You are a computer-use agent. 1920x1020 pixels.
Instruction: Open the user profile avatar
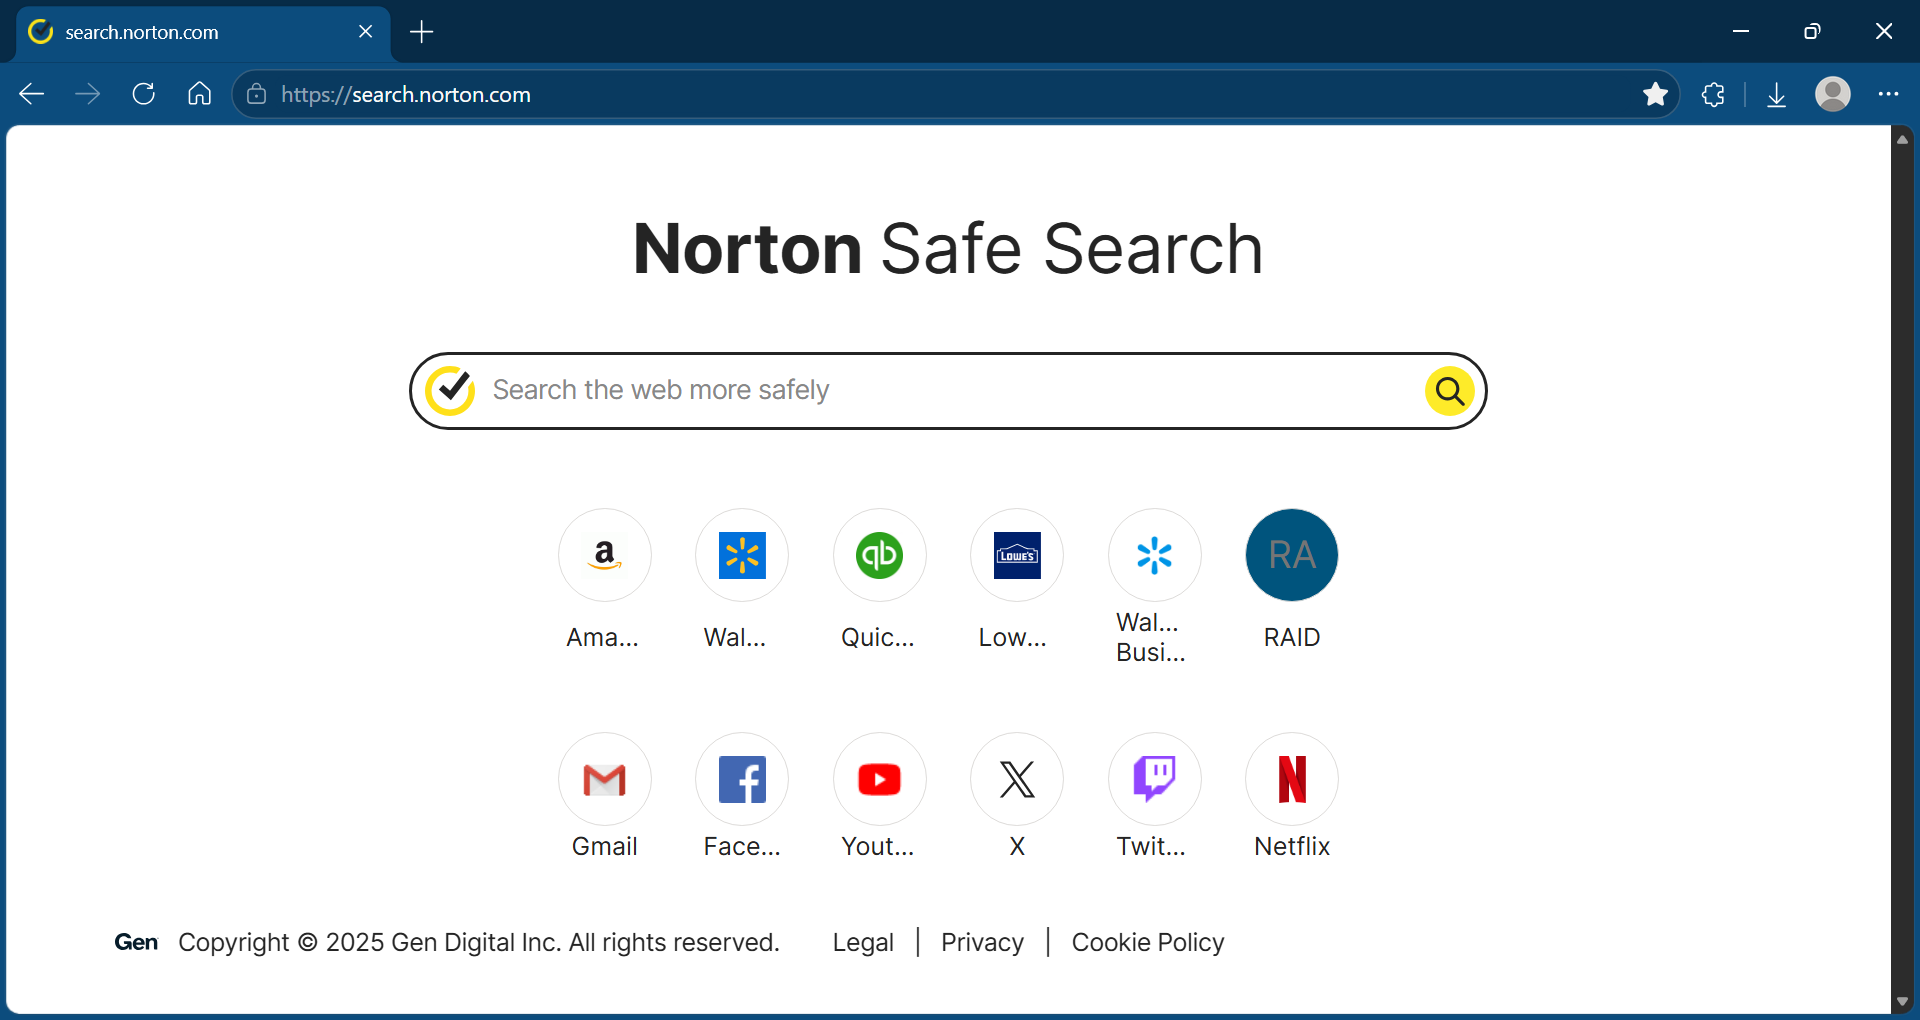tap(1832, 94)
